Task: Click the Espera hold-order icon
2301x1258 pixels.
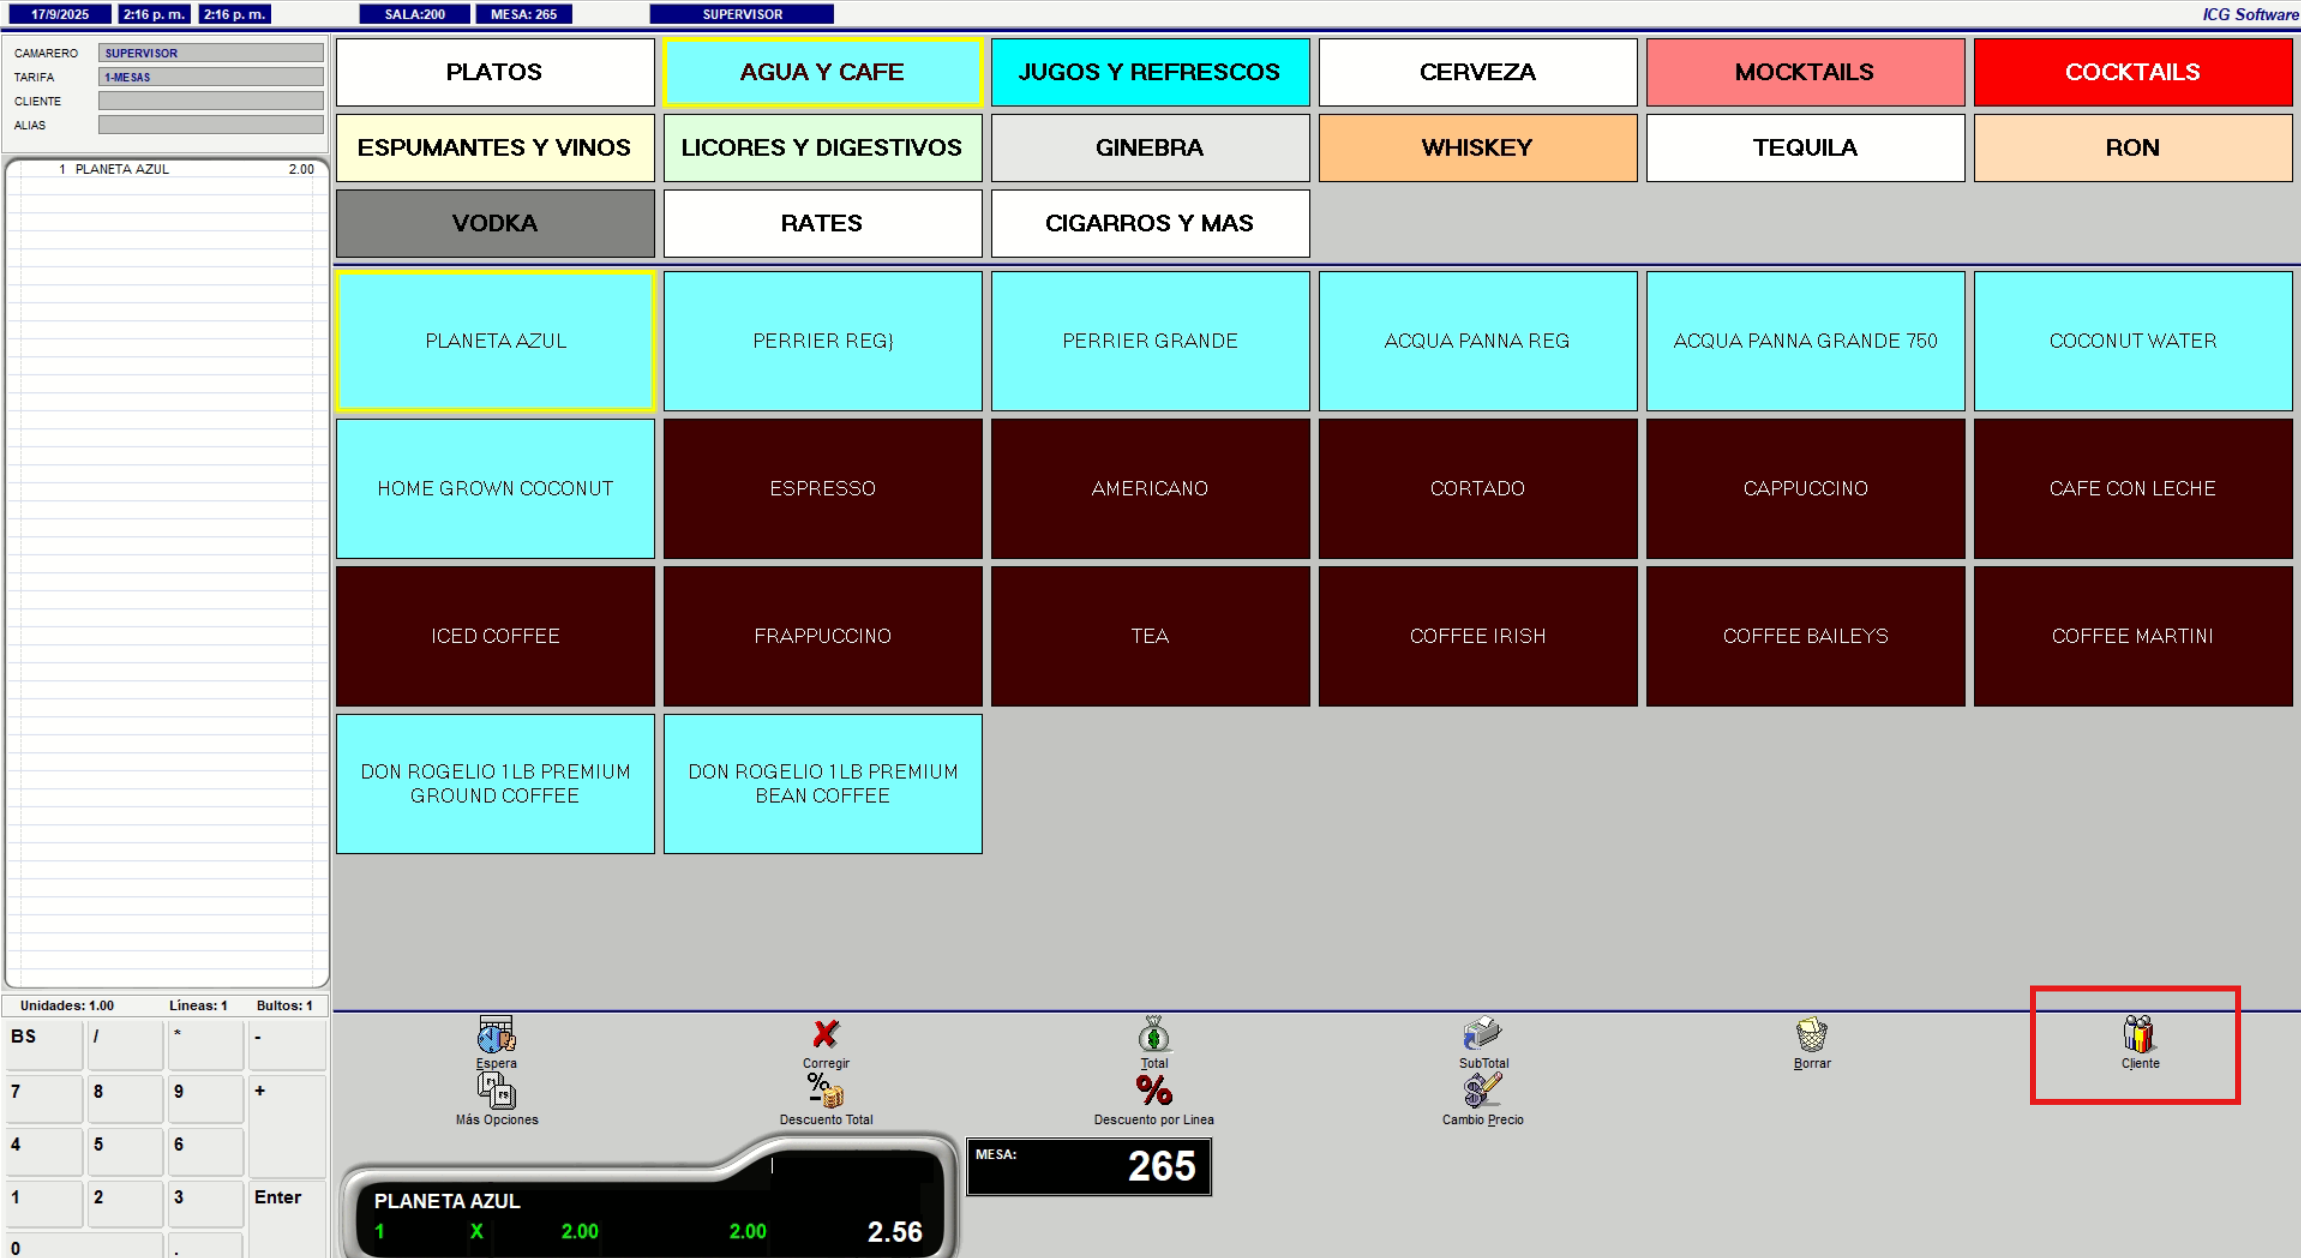Action: point(496,1036)
